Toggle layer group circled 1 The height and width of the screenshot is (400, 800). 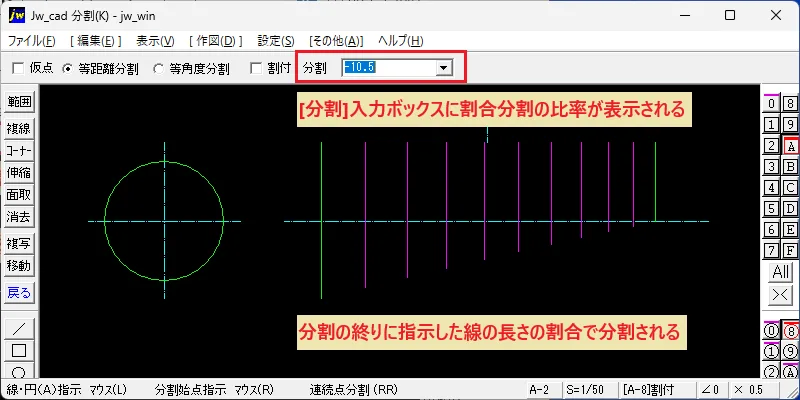click(771, 352)
